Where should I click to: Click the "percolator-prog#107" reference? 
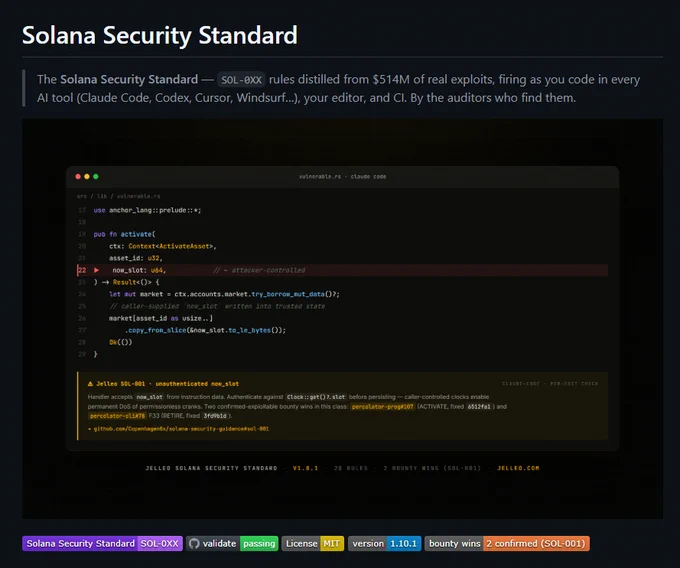point(382,407)
